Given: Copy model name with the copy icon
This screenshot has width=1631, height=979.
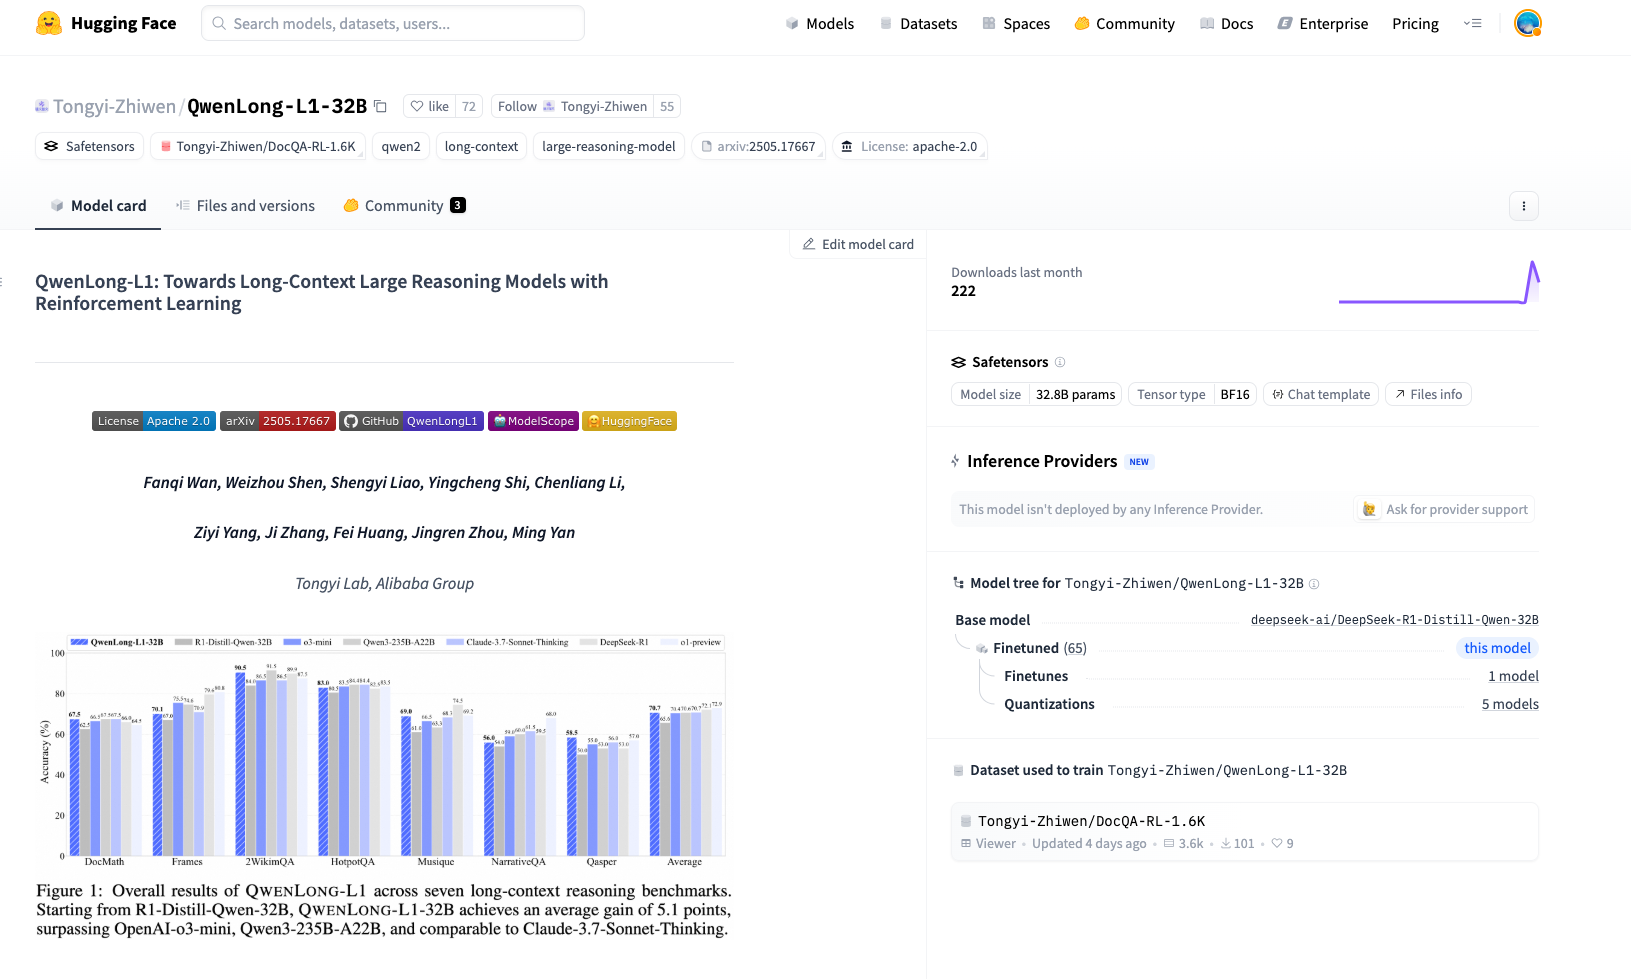Looking at the screenshot, I should (x=380, y=106).
